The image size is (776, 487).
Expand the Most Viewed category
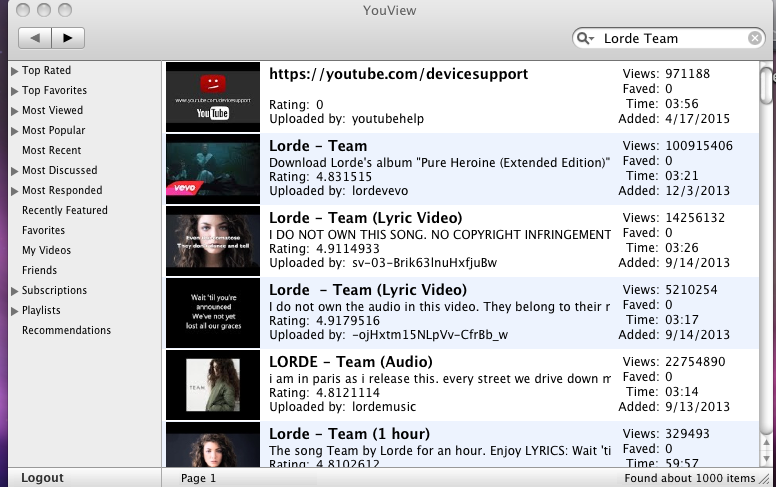click(x=14, y=111)
